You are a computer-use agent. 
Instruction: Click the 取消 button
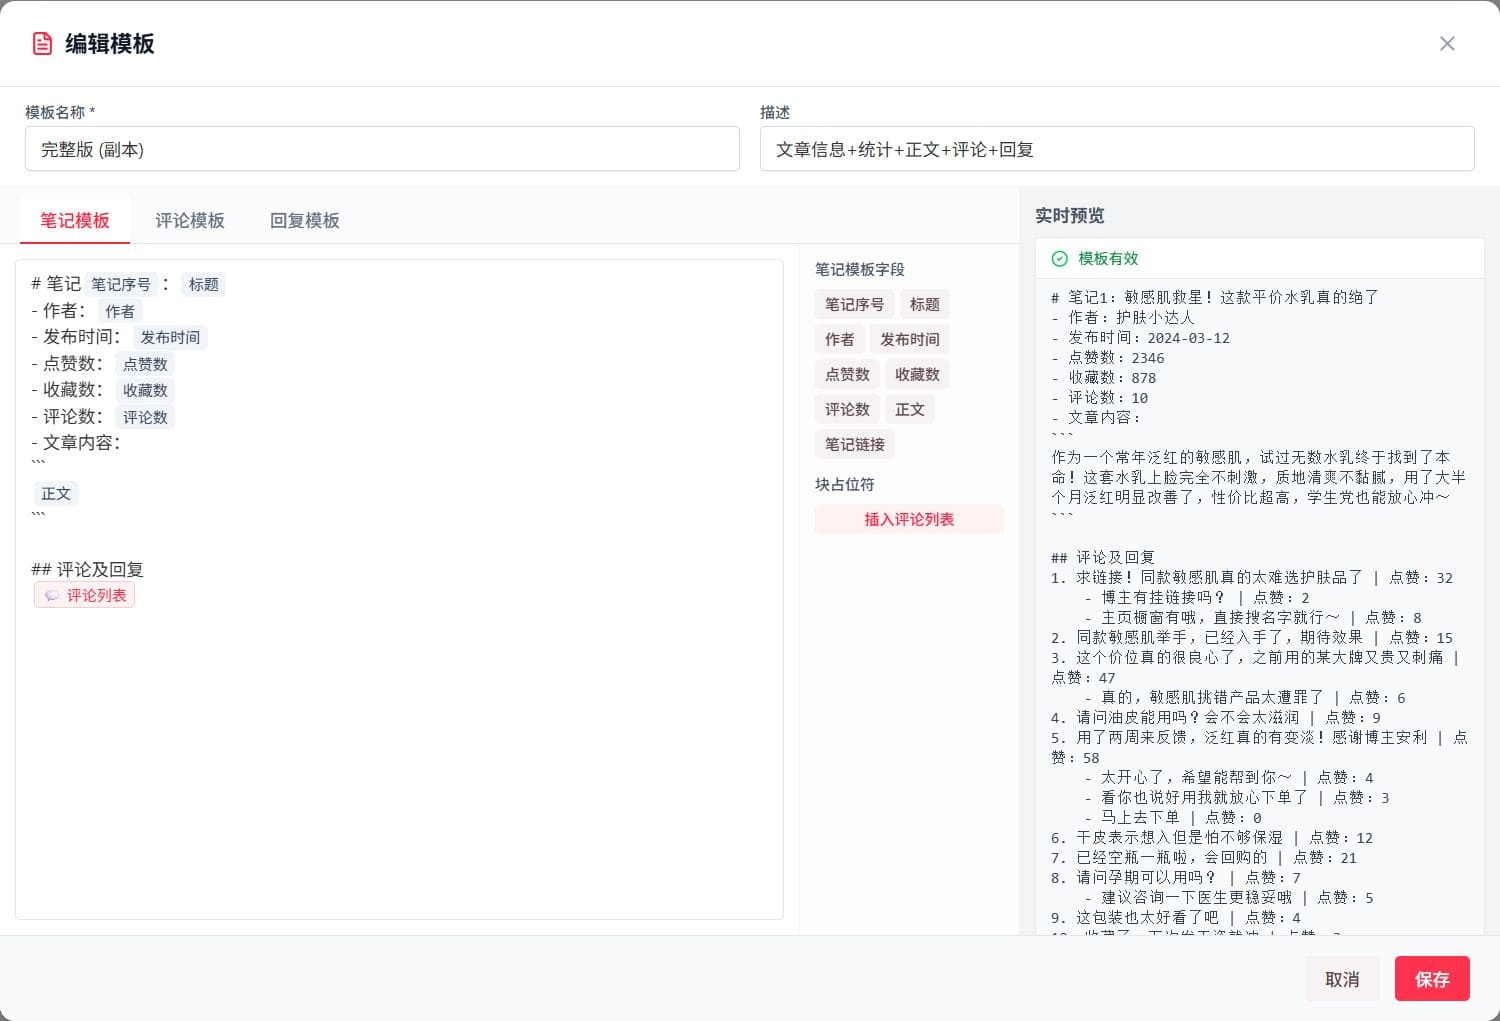point(1342,979)
